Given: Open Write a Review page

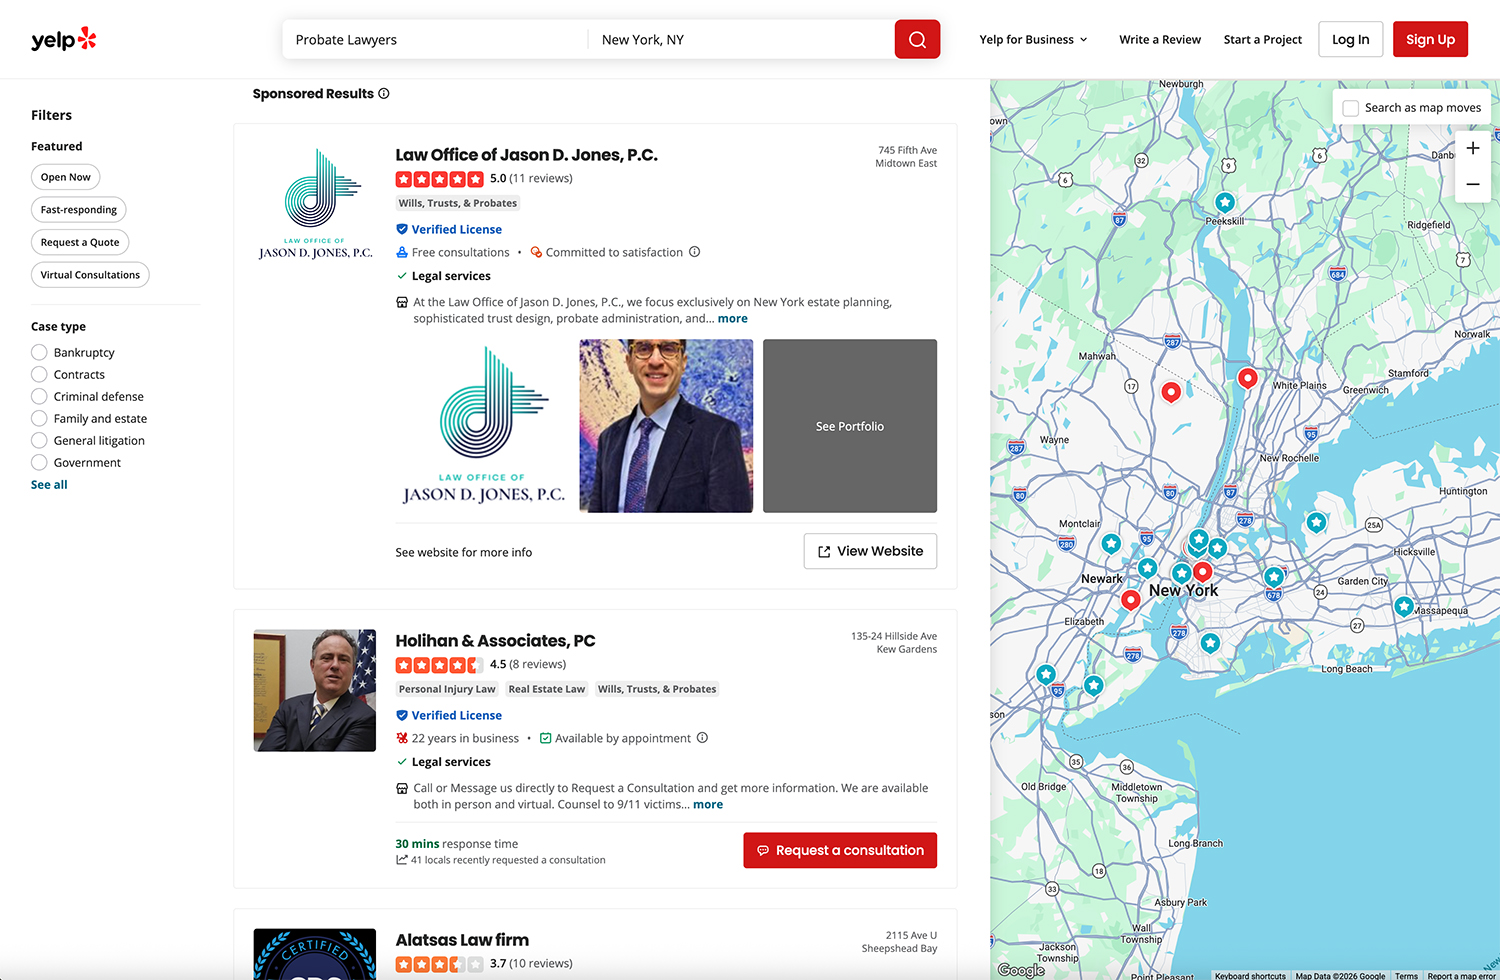Looking at the screenshot, I should [x=1160, y=40].
